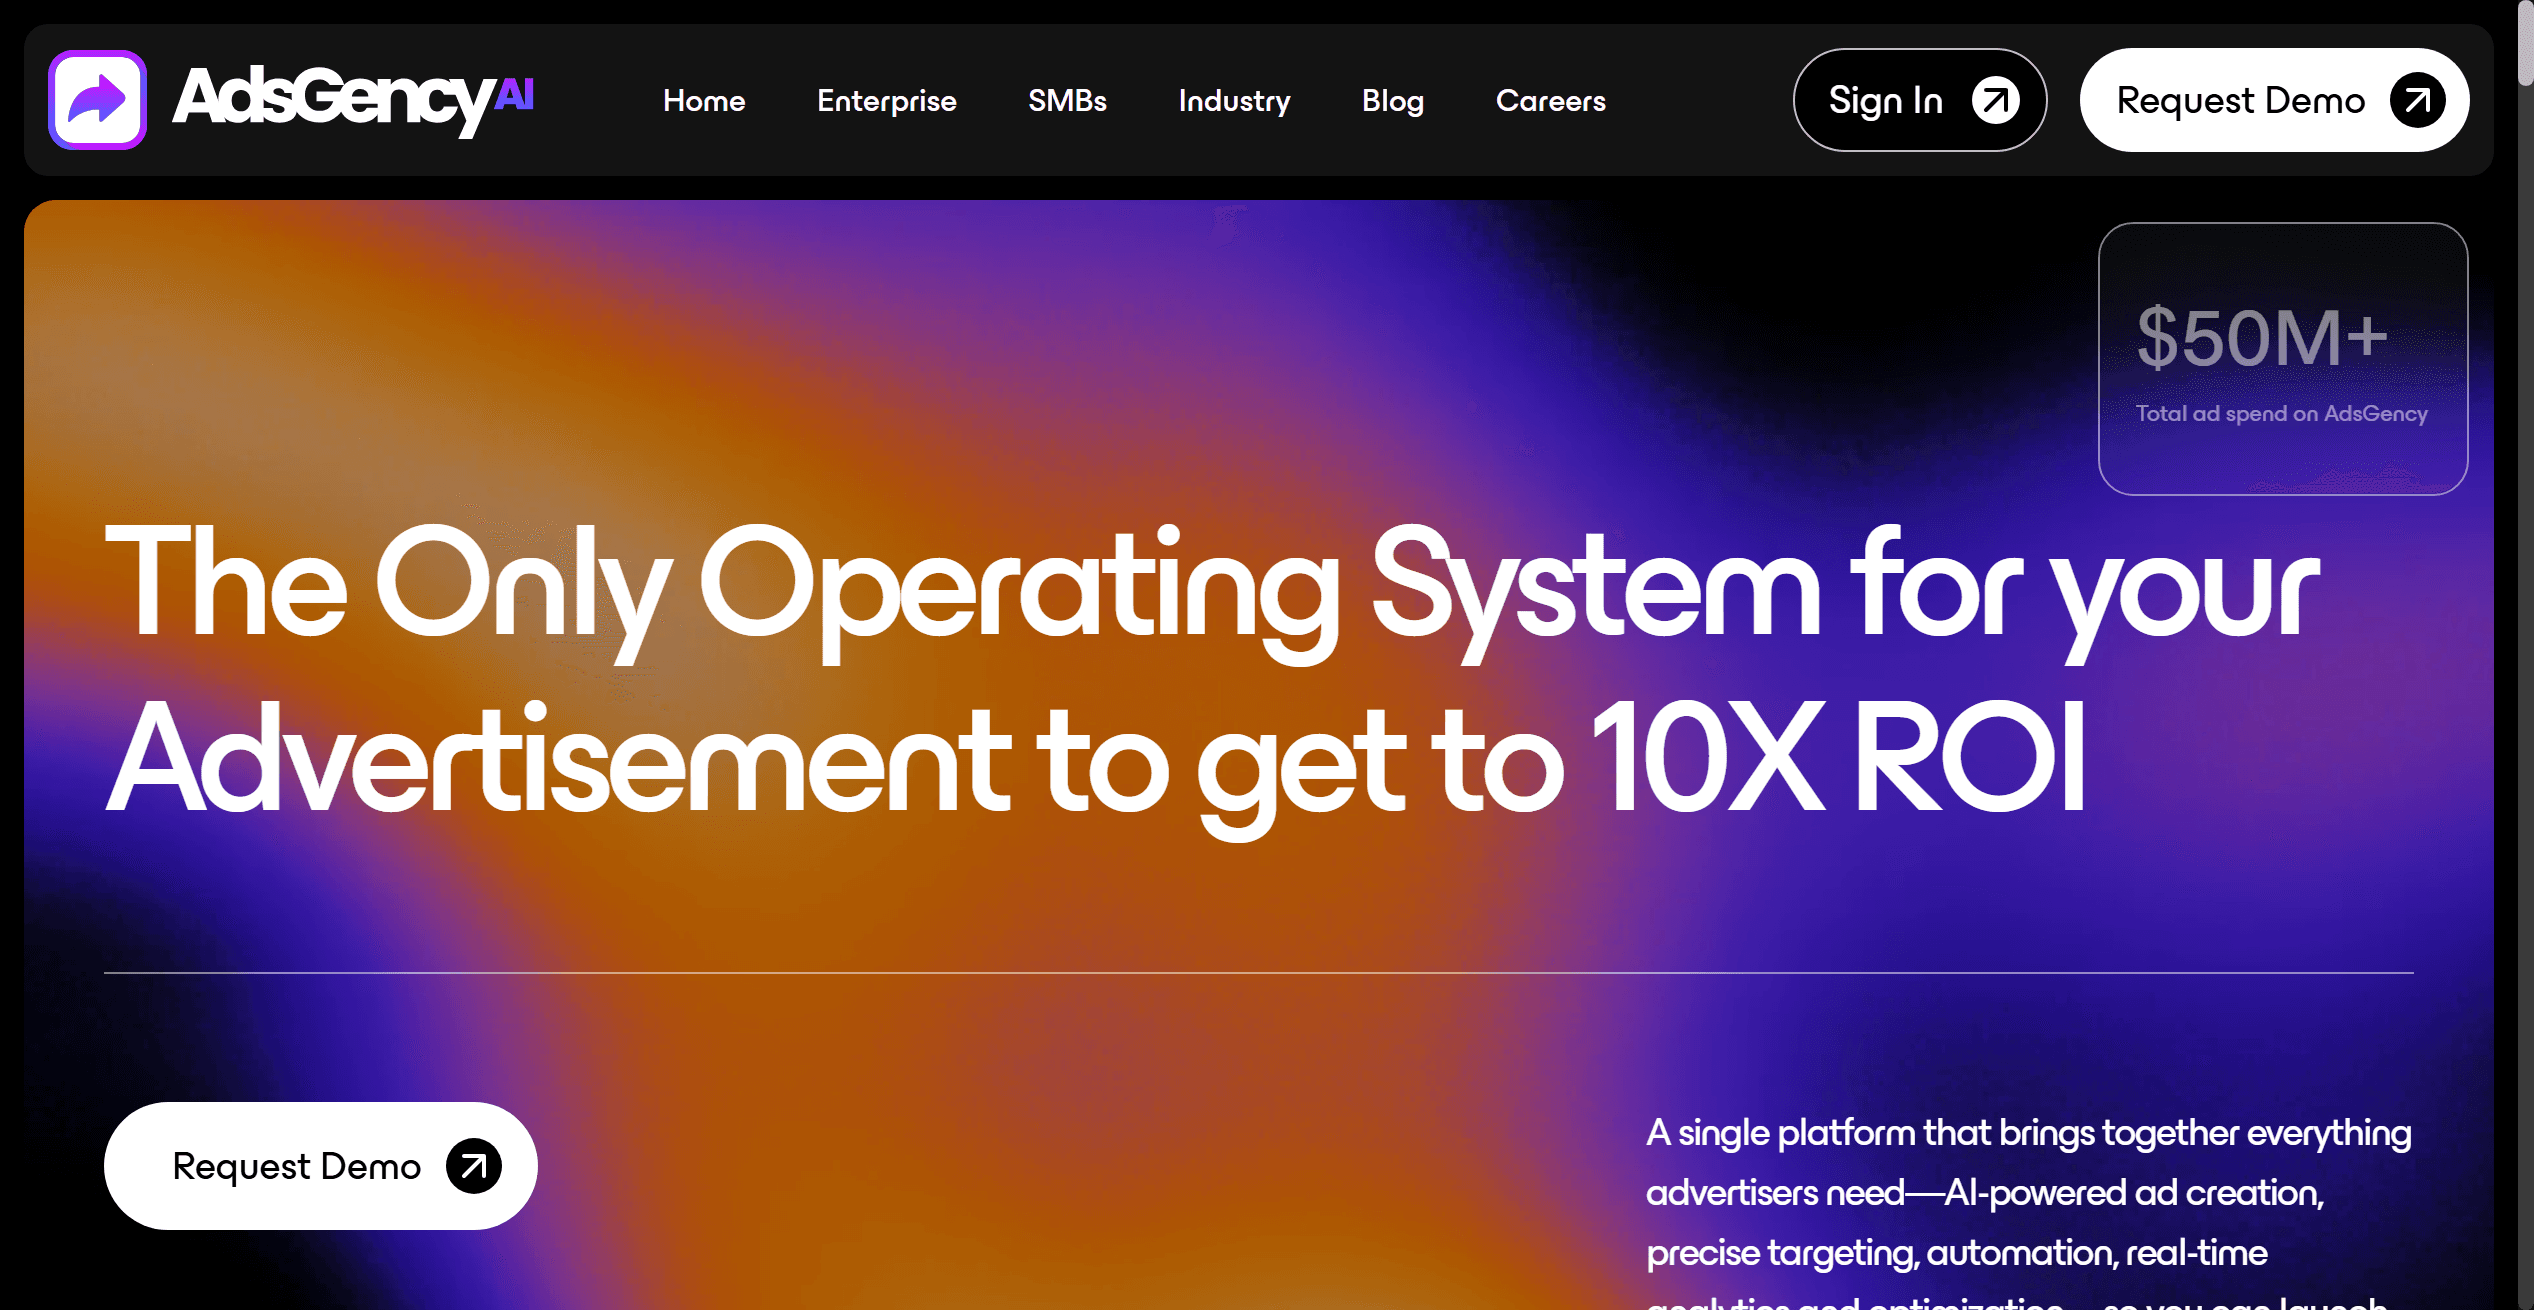The width and height of the screenshot is (2534, 1310).
Task: Select SMBs in the navigation bar
Action: pos(1067,101)
